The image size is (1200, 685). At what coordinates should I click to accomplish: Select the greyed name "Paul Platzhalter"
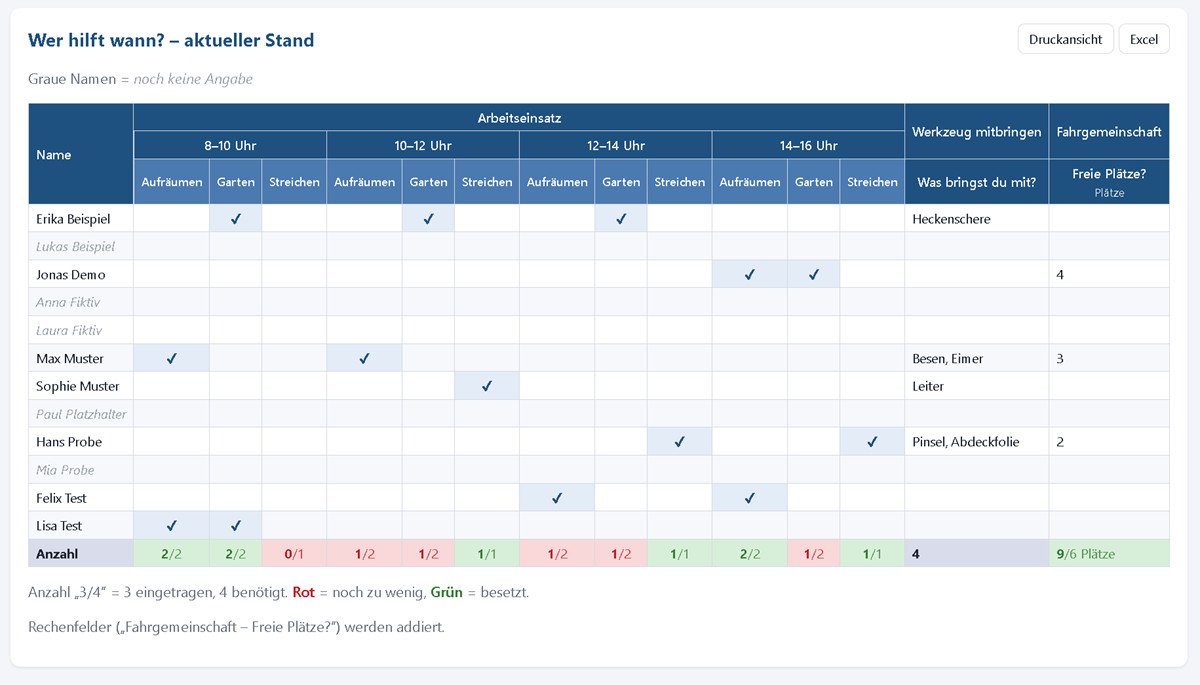coord(82,415)
